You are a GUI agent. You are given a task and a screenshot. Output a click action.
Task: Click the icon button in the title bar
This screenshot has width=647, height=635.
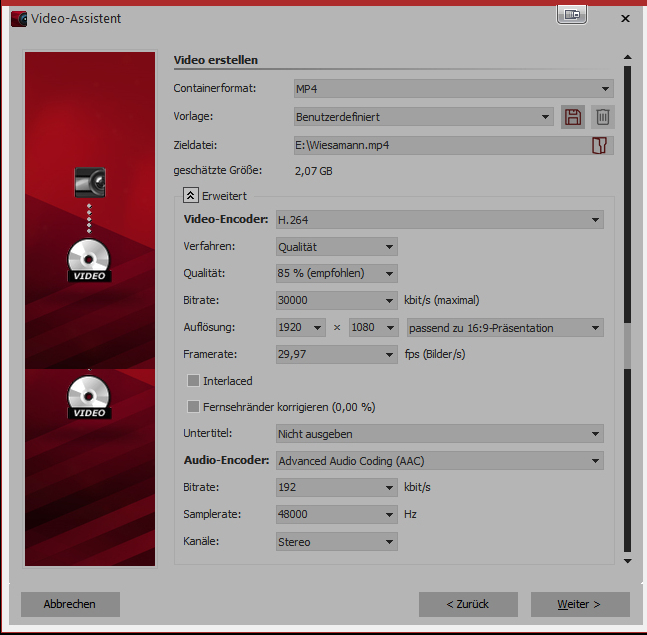coord(572,15)
